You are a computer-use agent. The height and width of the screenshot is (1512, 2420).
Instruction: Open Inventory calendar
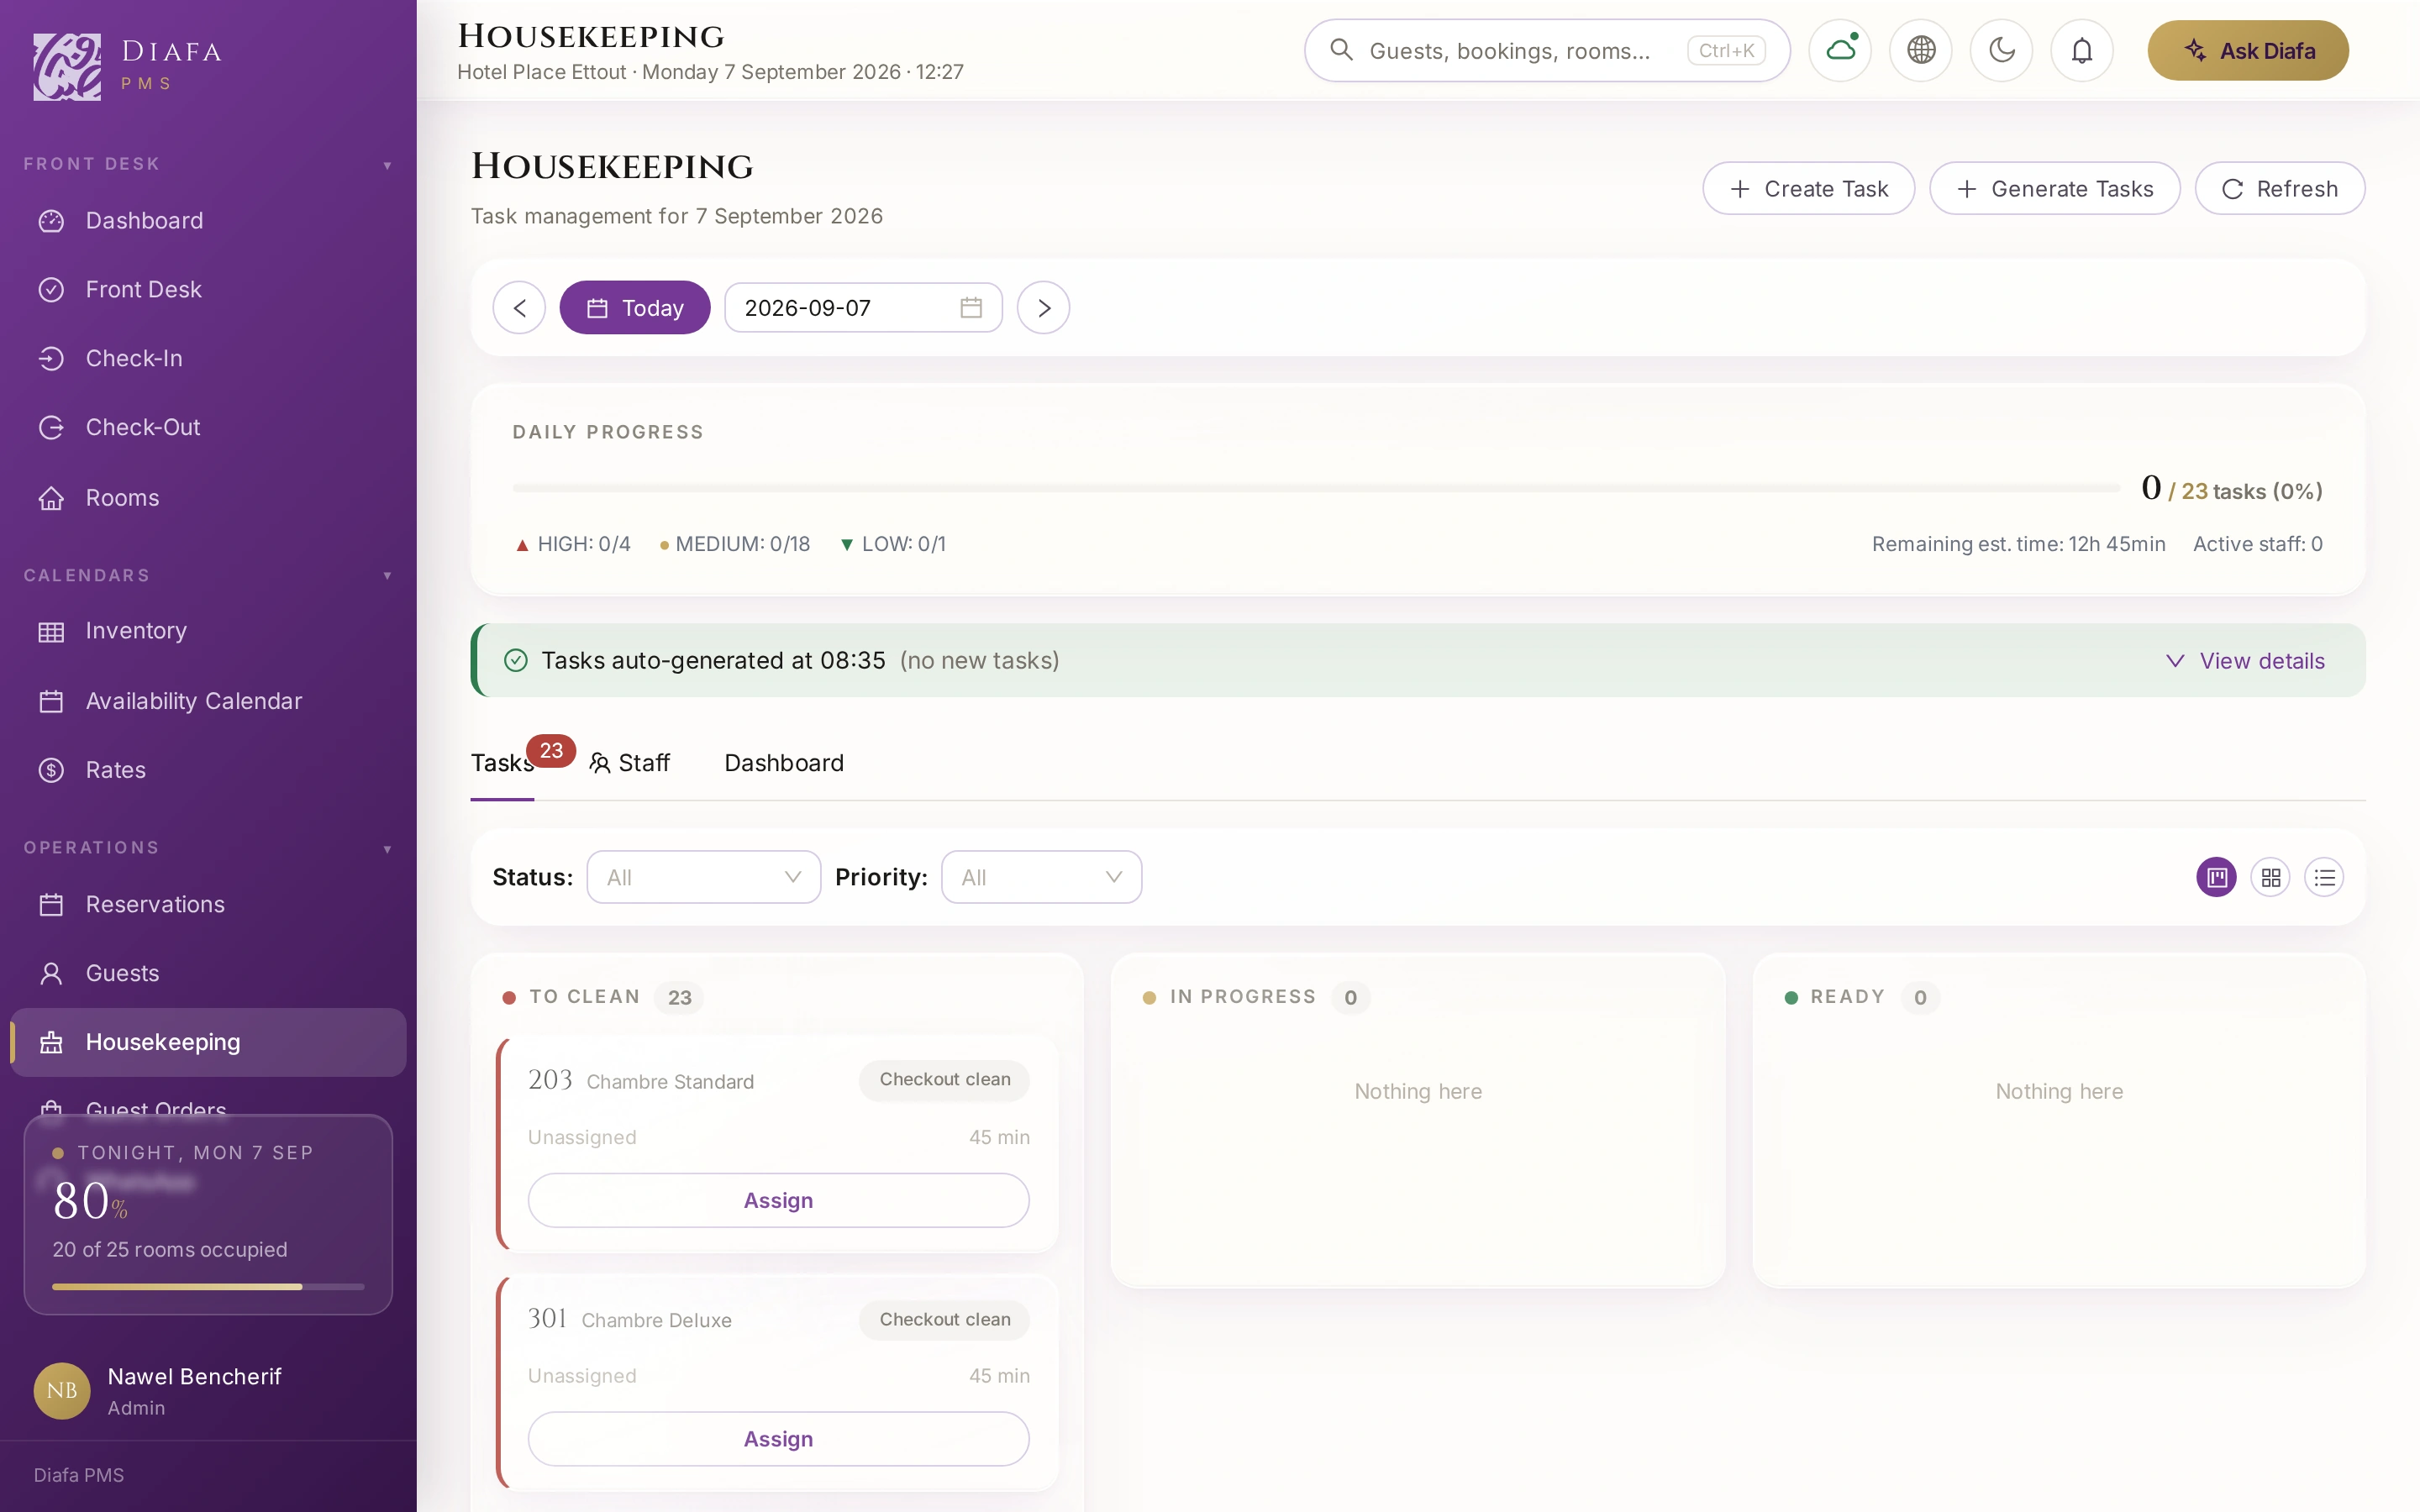click(x=208, y=631)
